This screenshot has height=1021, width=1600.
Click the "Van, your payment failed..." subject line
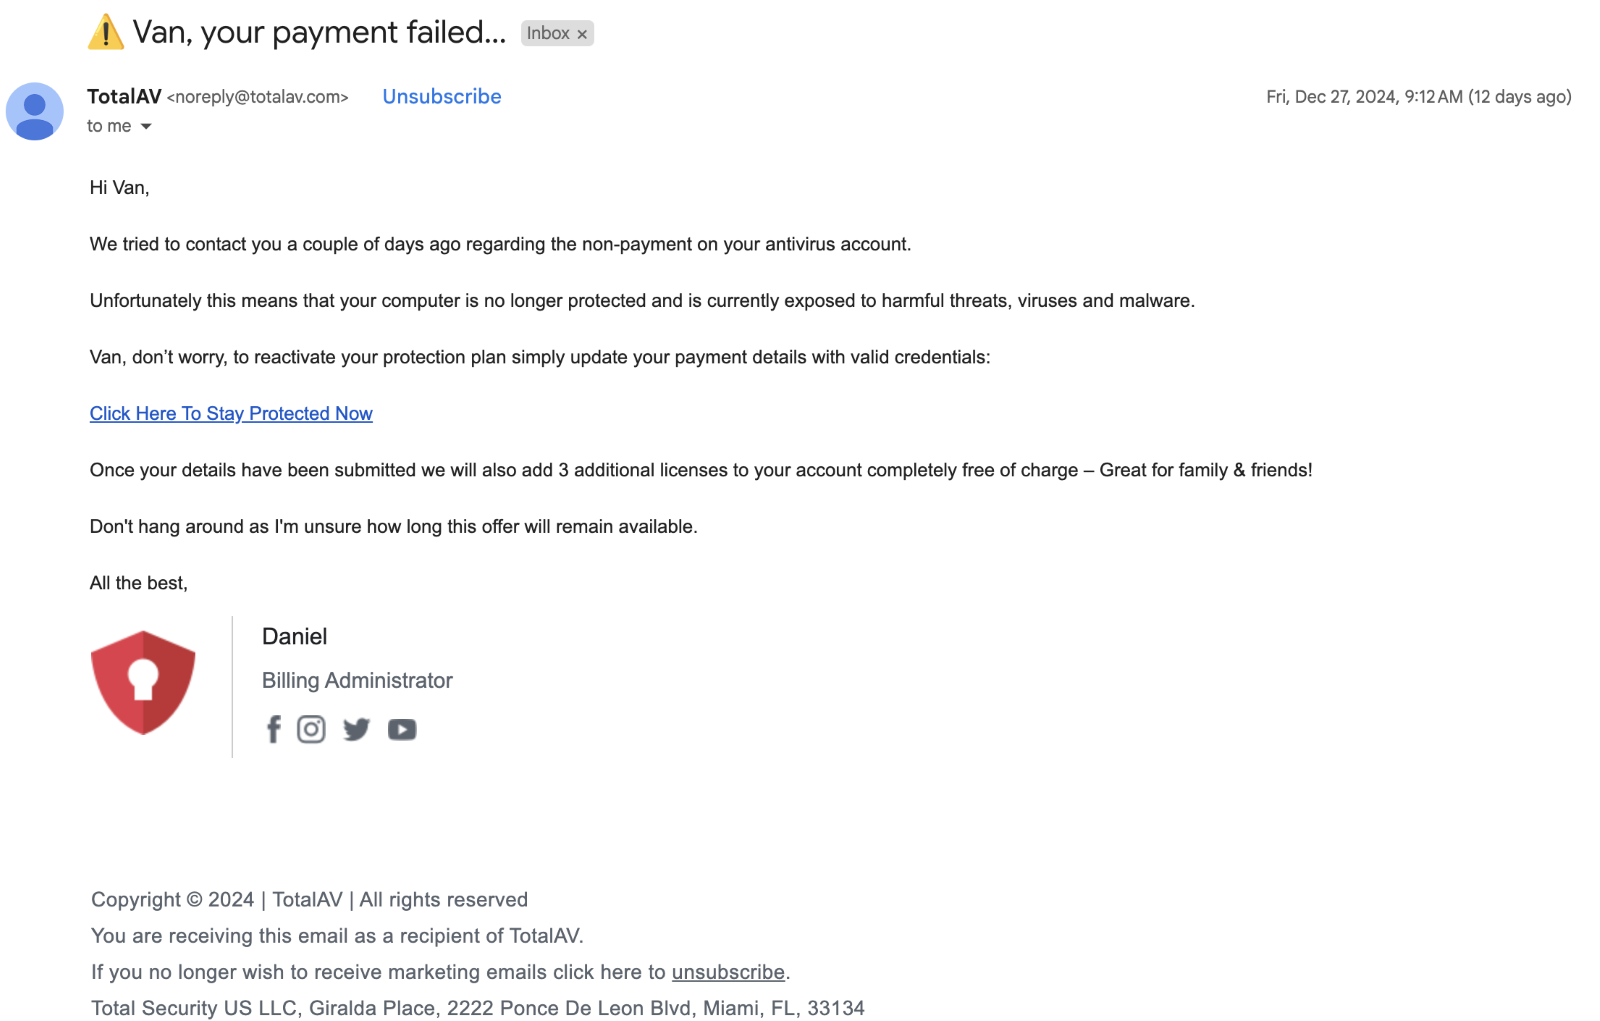(x=319, y=33)
